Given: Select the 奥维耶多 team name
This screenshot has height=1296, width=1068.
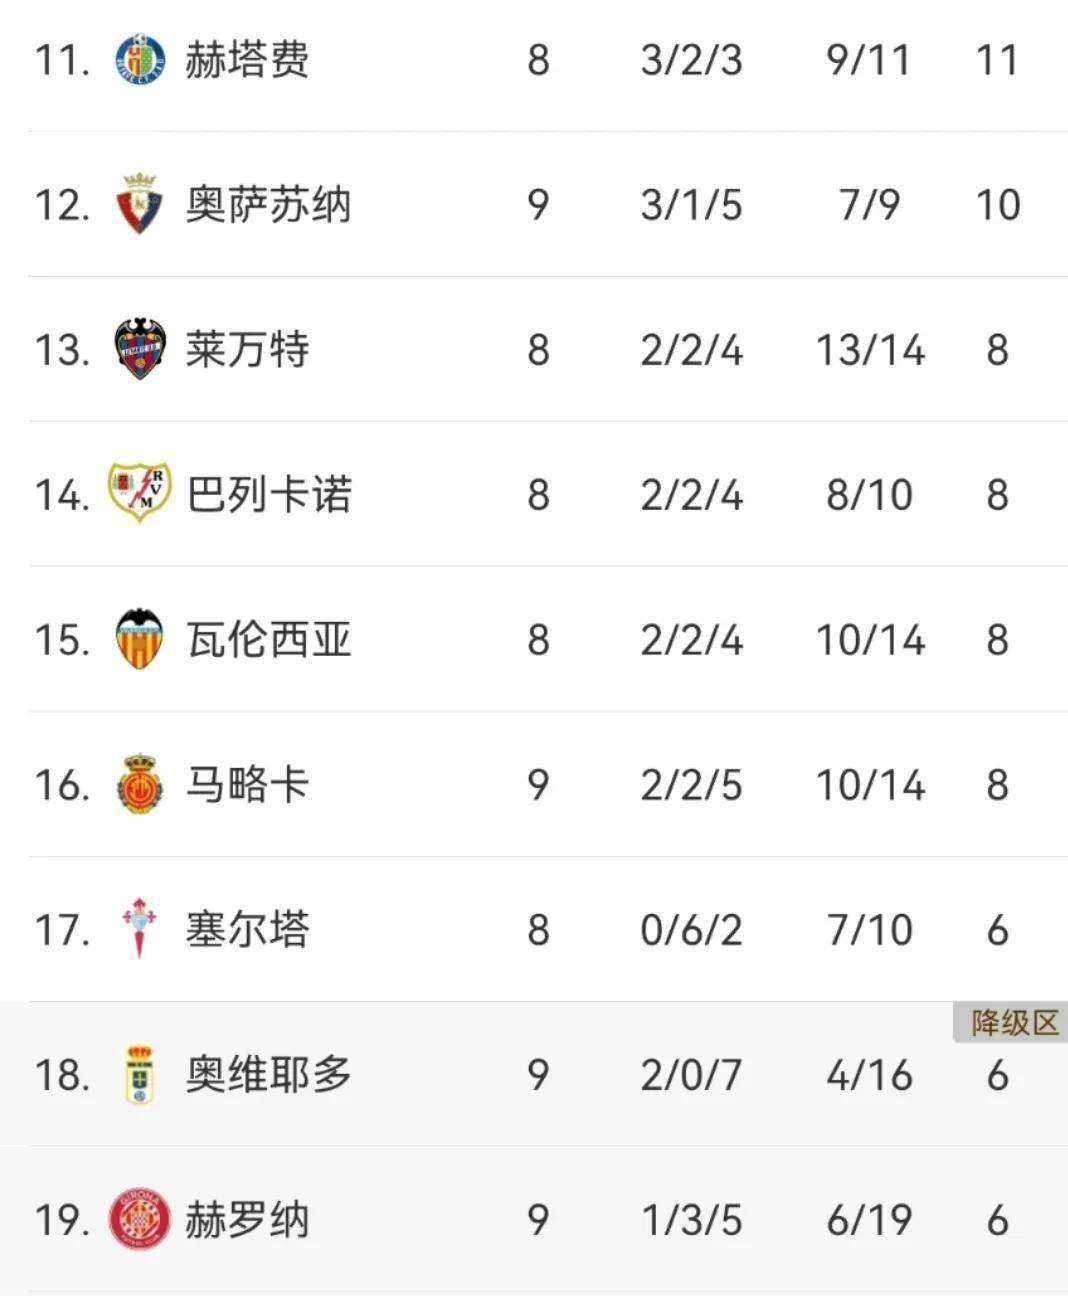Looking at the screenshot, I should tap(268, 1074).
